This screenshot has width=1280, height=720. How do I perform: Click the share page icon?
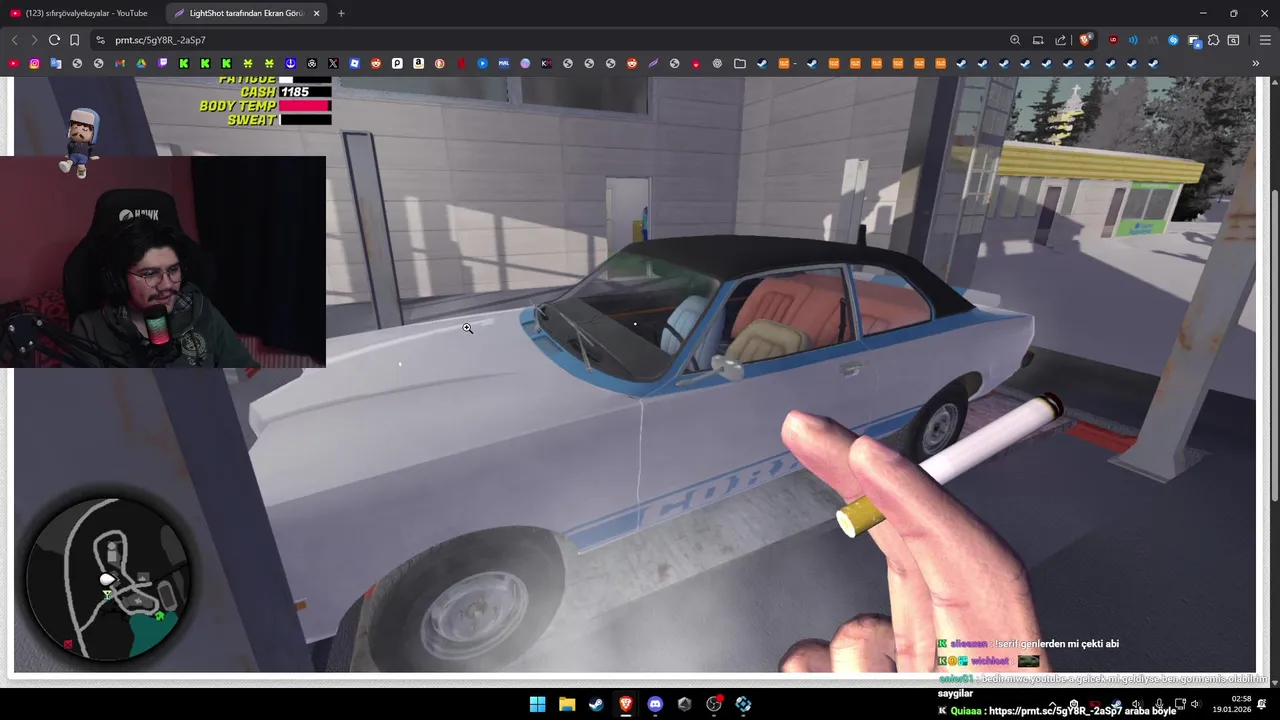(x=1061, y=40)
